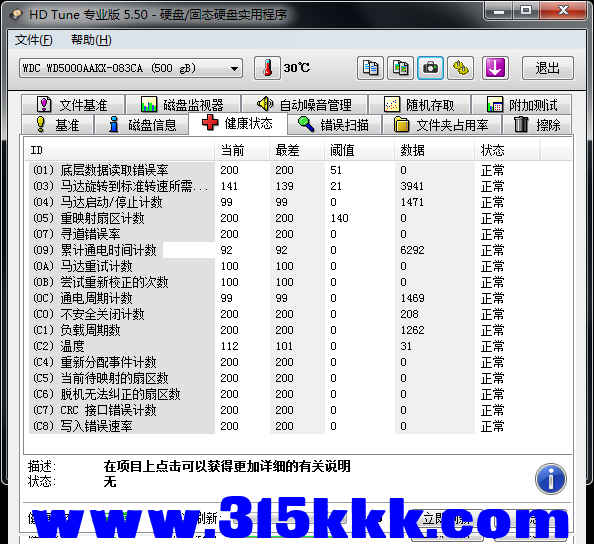Switch to the 磁盘监视器 tab

click(183, 105)
